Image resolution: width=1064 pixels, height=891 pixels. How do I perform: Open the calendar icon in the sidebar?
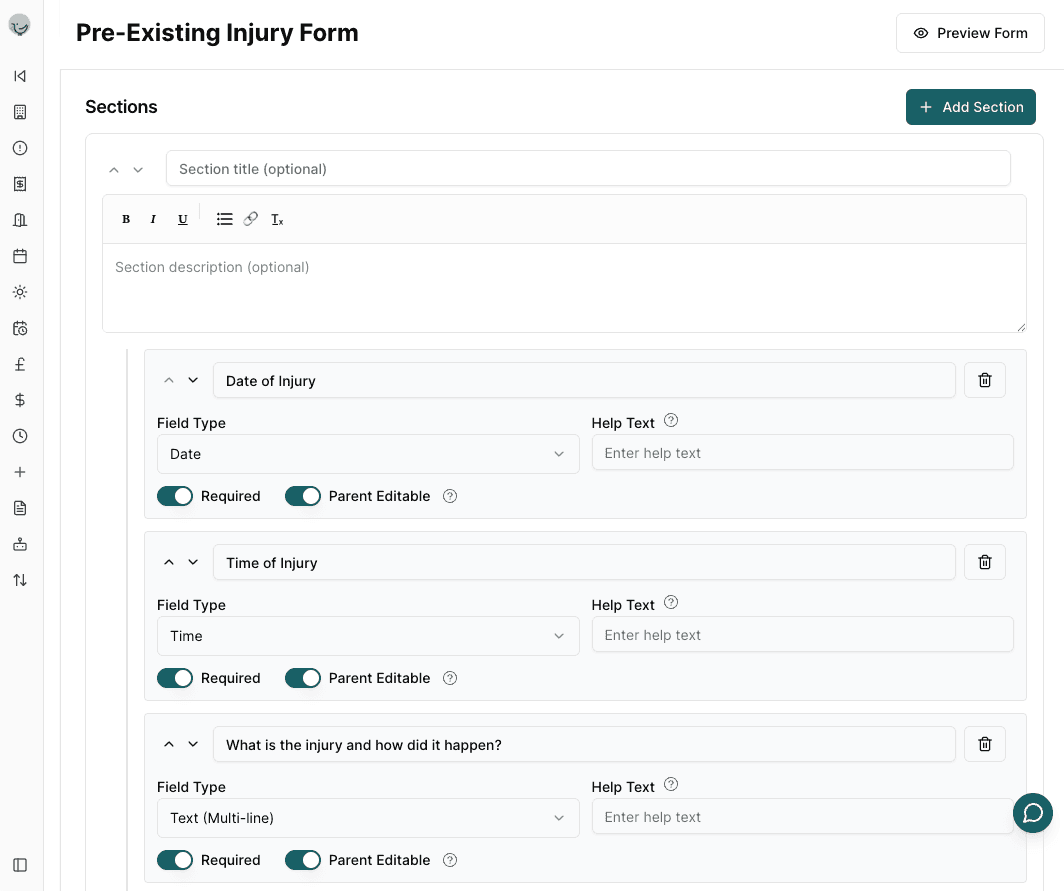(19, 256)
